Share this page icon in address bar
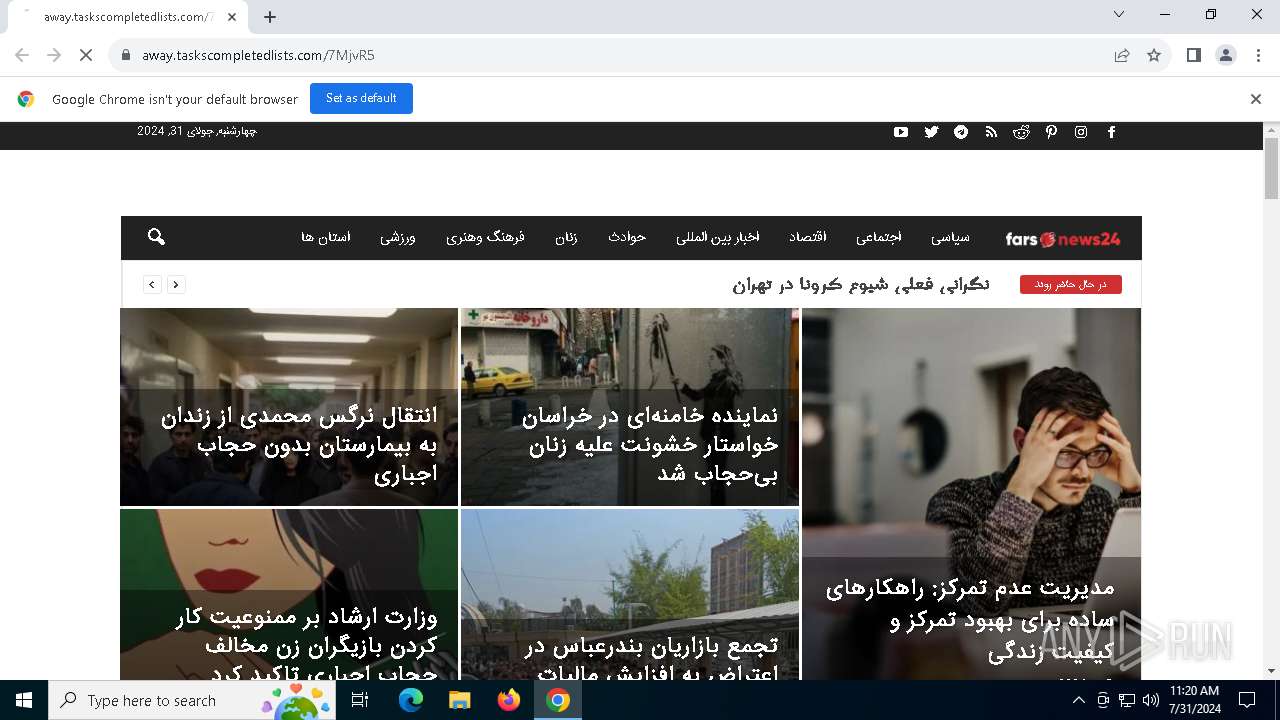 (x=1122, y=55)
